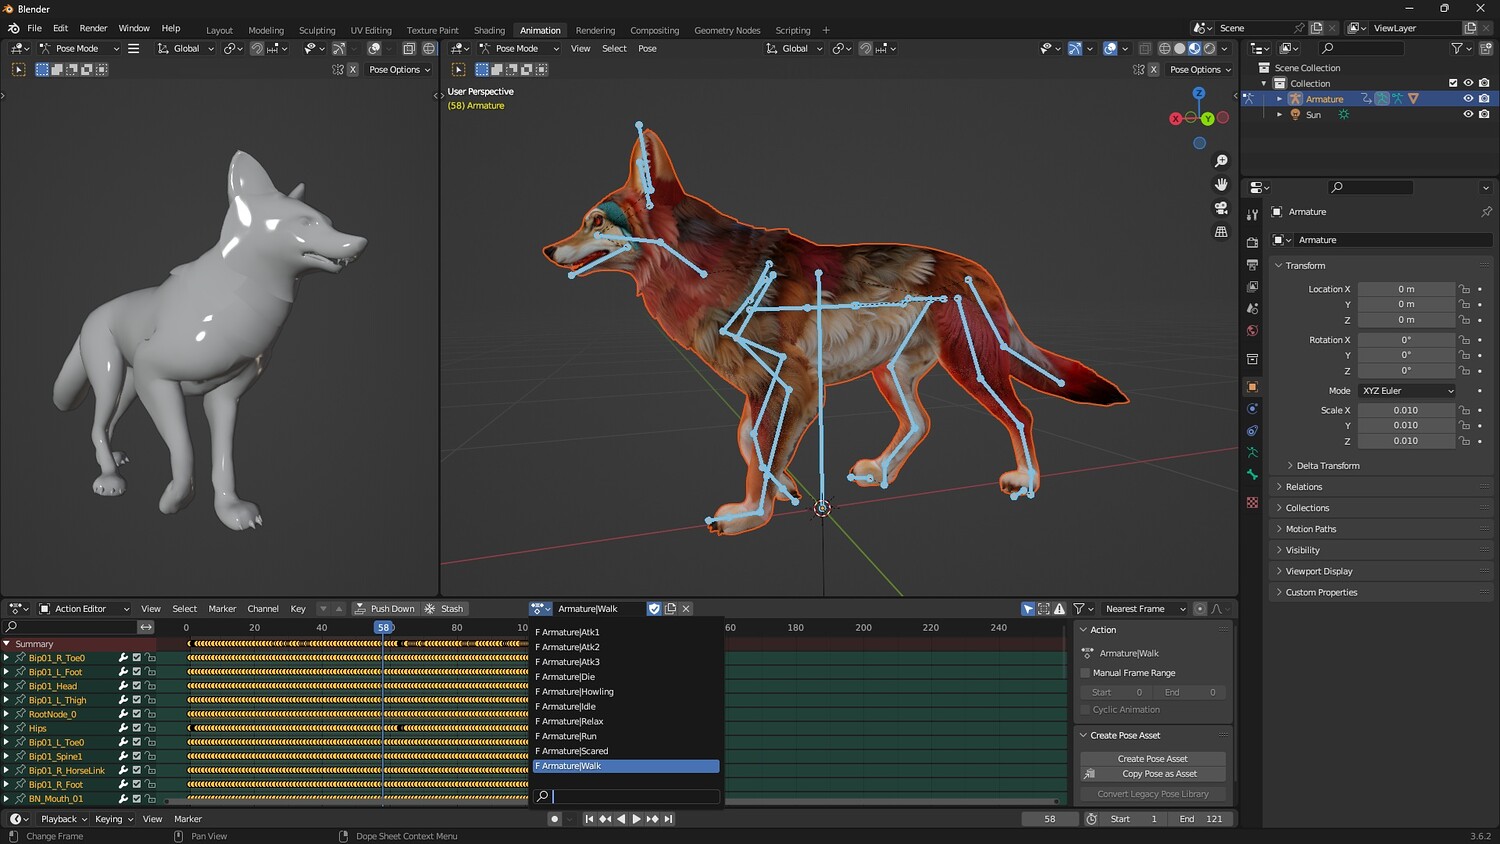Switch to View Layer properties tab

click(1252, 287)
